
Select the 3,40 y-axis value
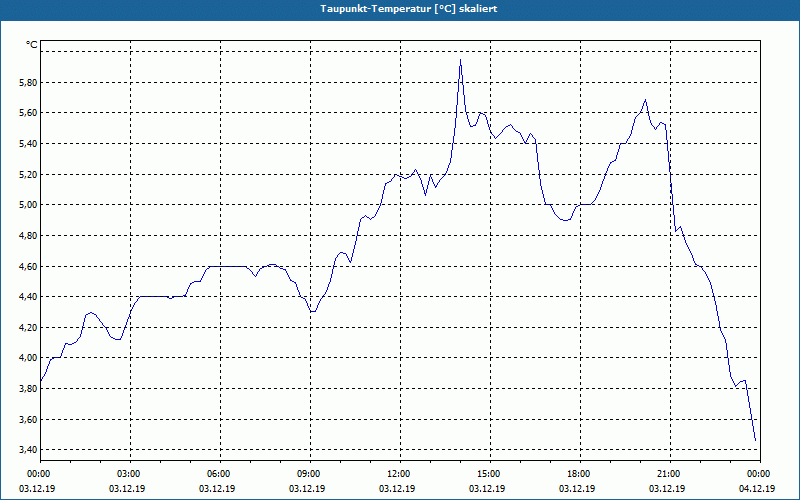28,449
